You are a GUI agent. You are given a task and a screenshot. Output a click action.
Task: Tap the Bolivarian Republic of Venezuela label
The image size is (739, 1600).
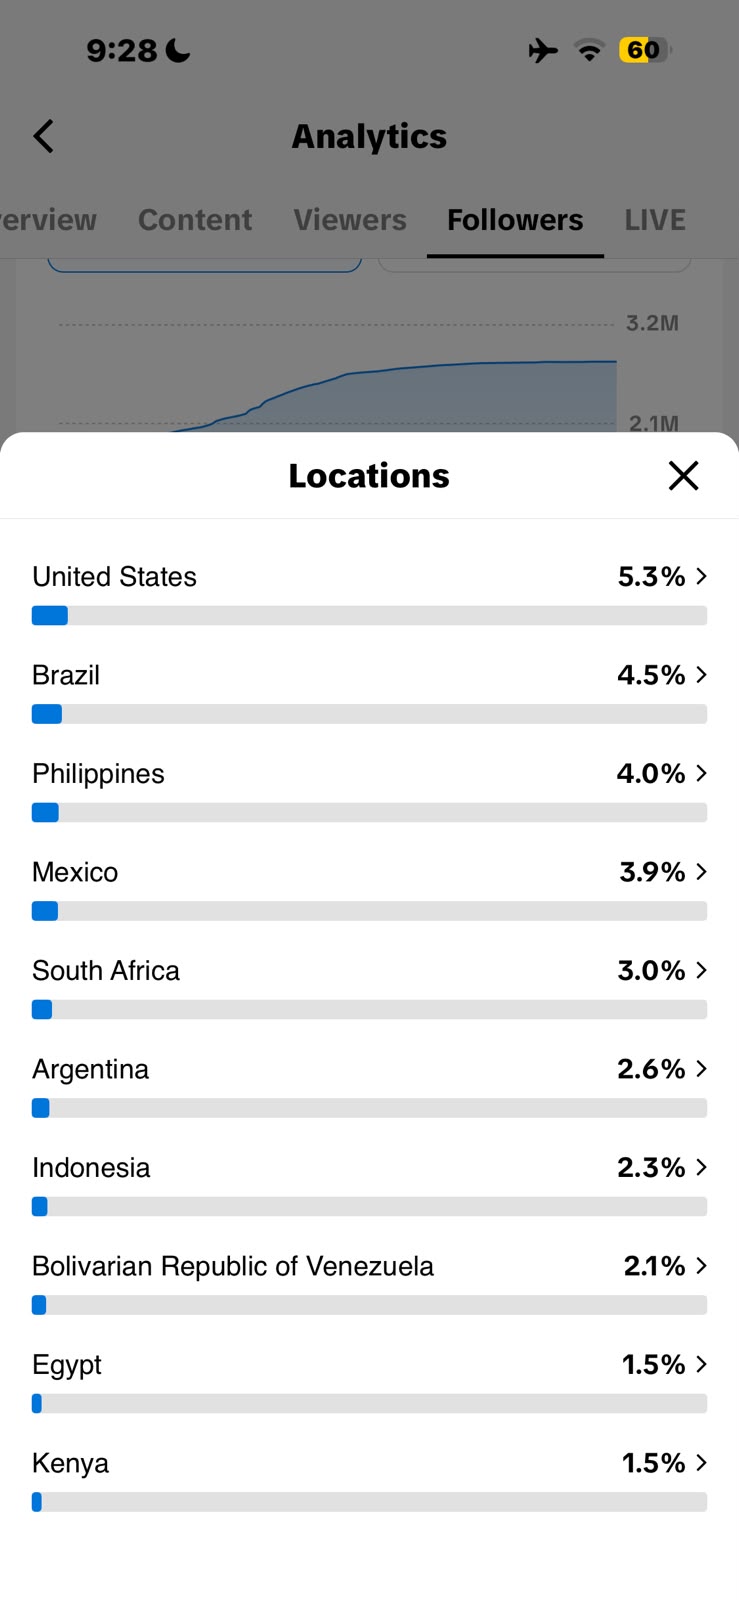[x=233, y=1266]
